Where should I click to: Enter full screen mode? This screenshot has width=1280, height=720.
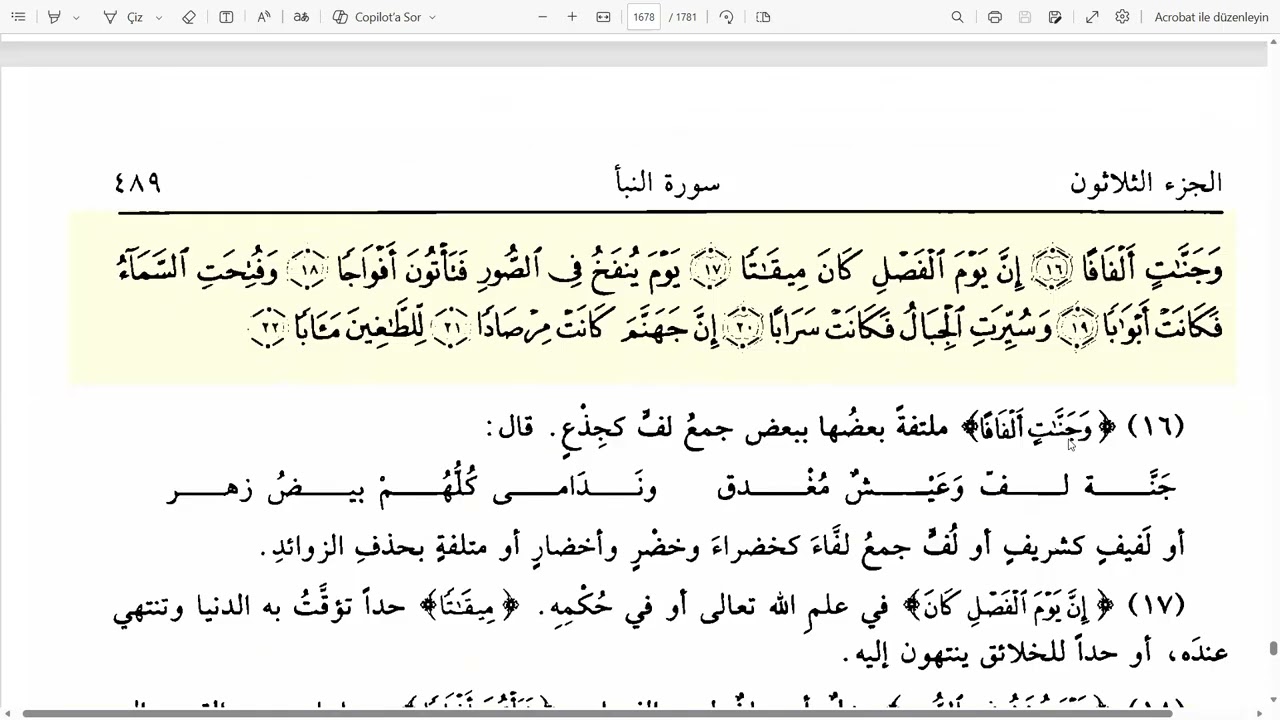(x=1093, y=17)
